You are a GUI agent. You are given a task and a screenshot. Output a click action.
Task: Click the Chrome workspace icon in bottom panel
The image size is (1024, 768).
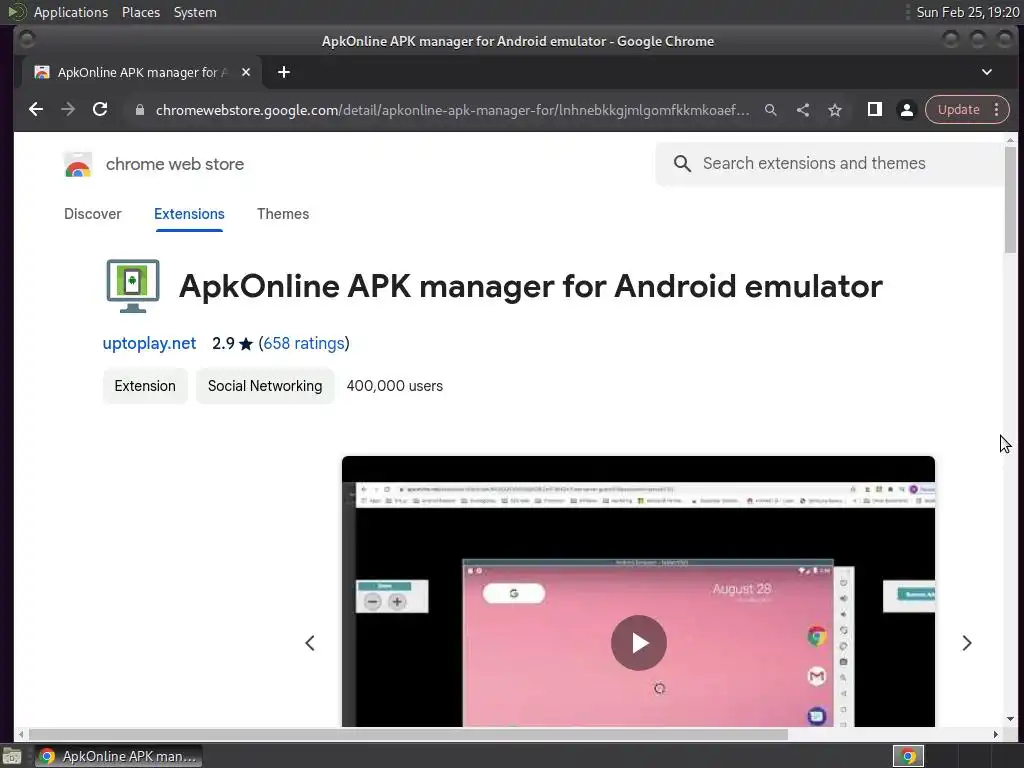908,756
